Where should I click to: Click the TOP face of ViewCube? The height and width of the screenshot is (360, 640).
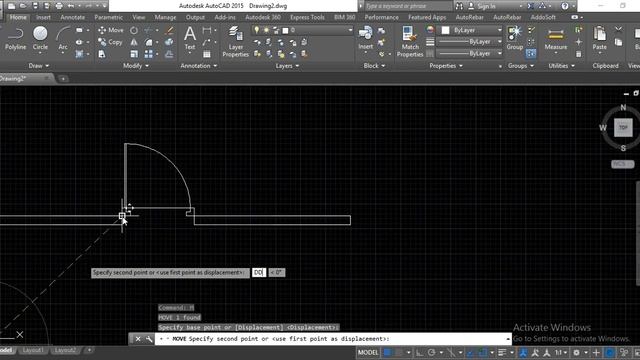(x=623, y=127)
